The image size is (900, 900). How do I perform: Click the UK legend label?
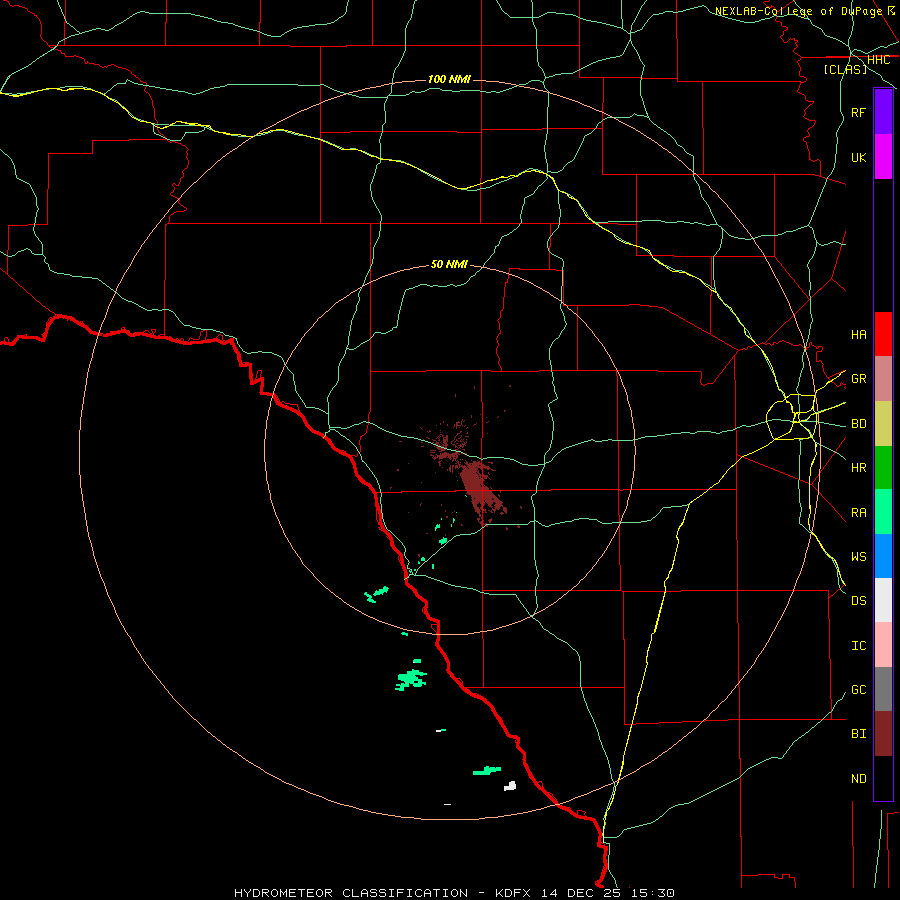click(858, 157)
